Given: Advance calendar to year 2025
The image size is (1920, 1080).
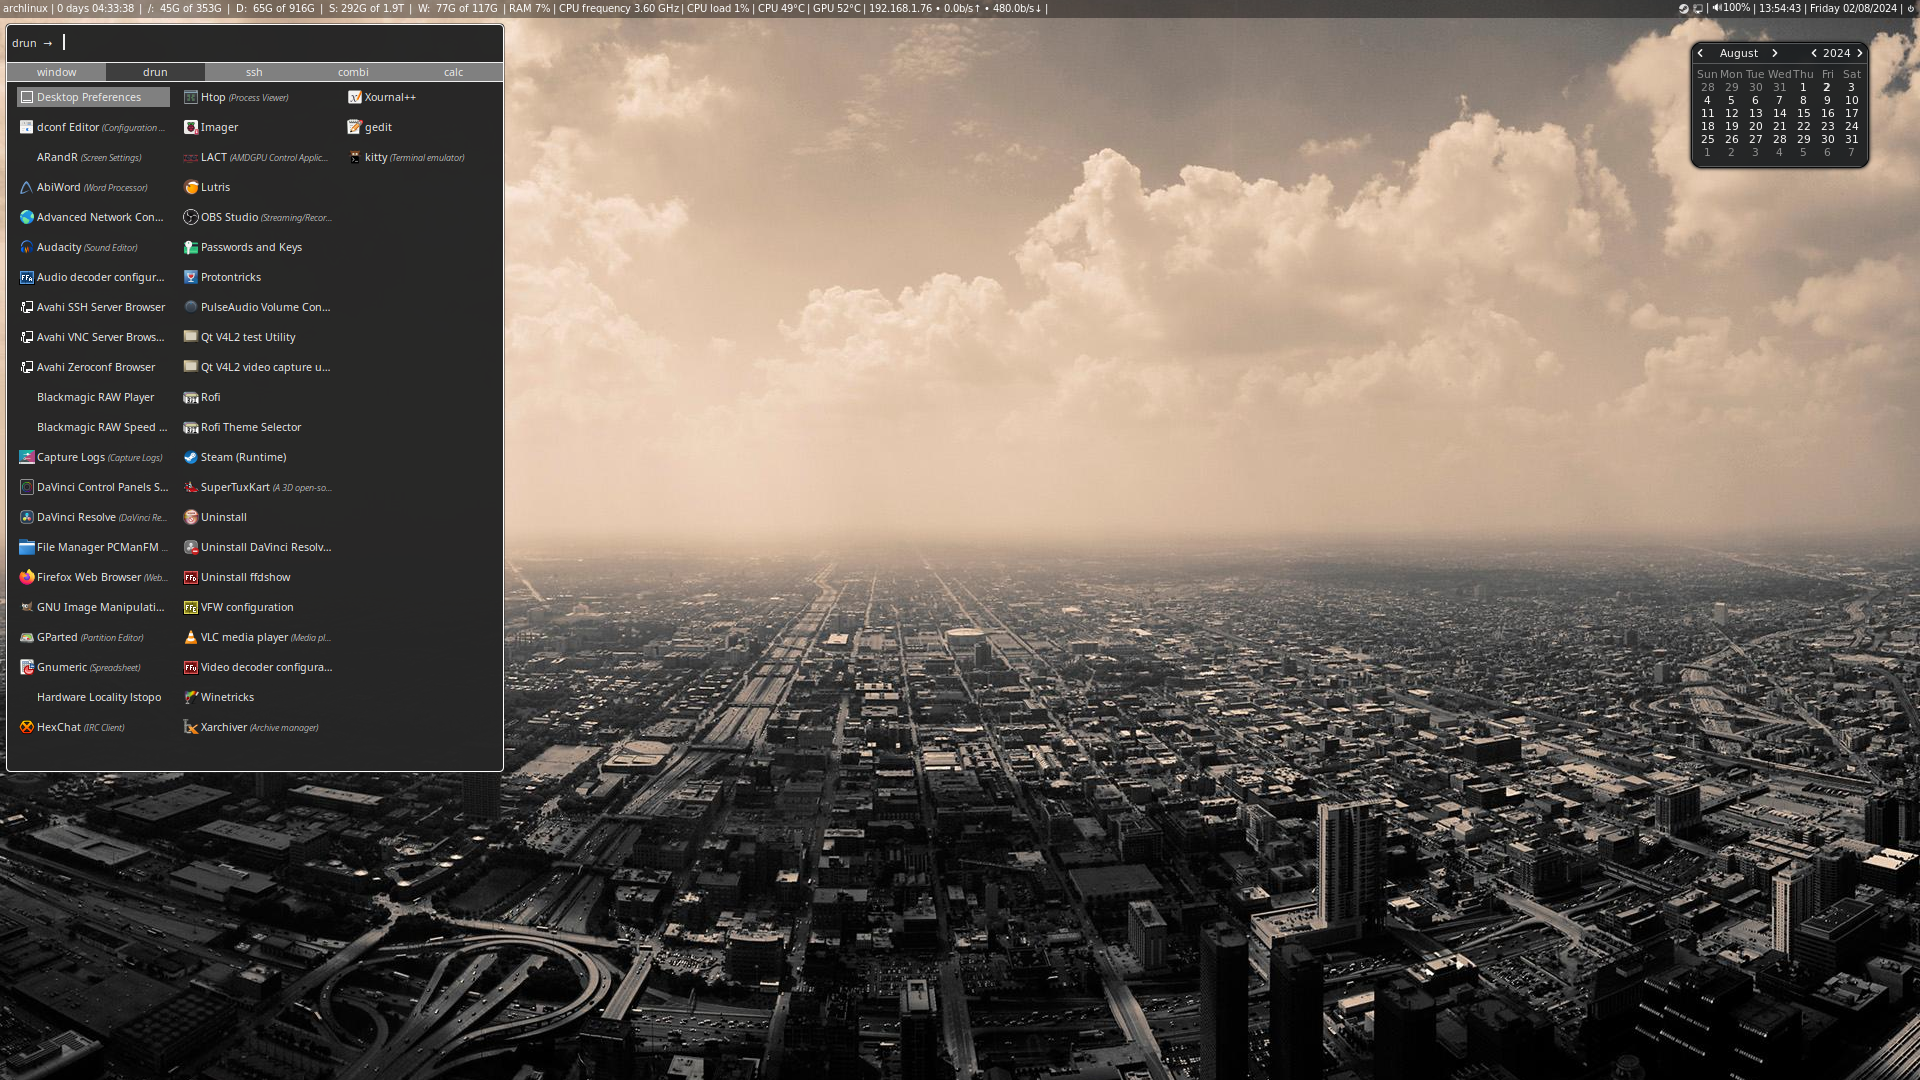Looking at the screenshot, I should click(1860, 53).
